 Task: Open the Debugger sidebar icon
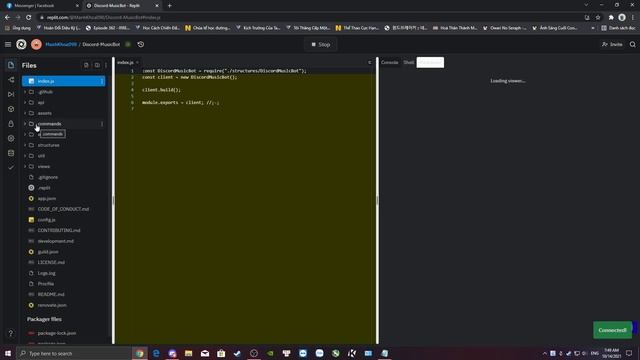11,94
